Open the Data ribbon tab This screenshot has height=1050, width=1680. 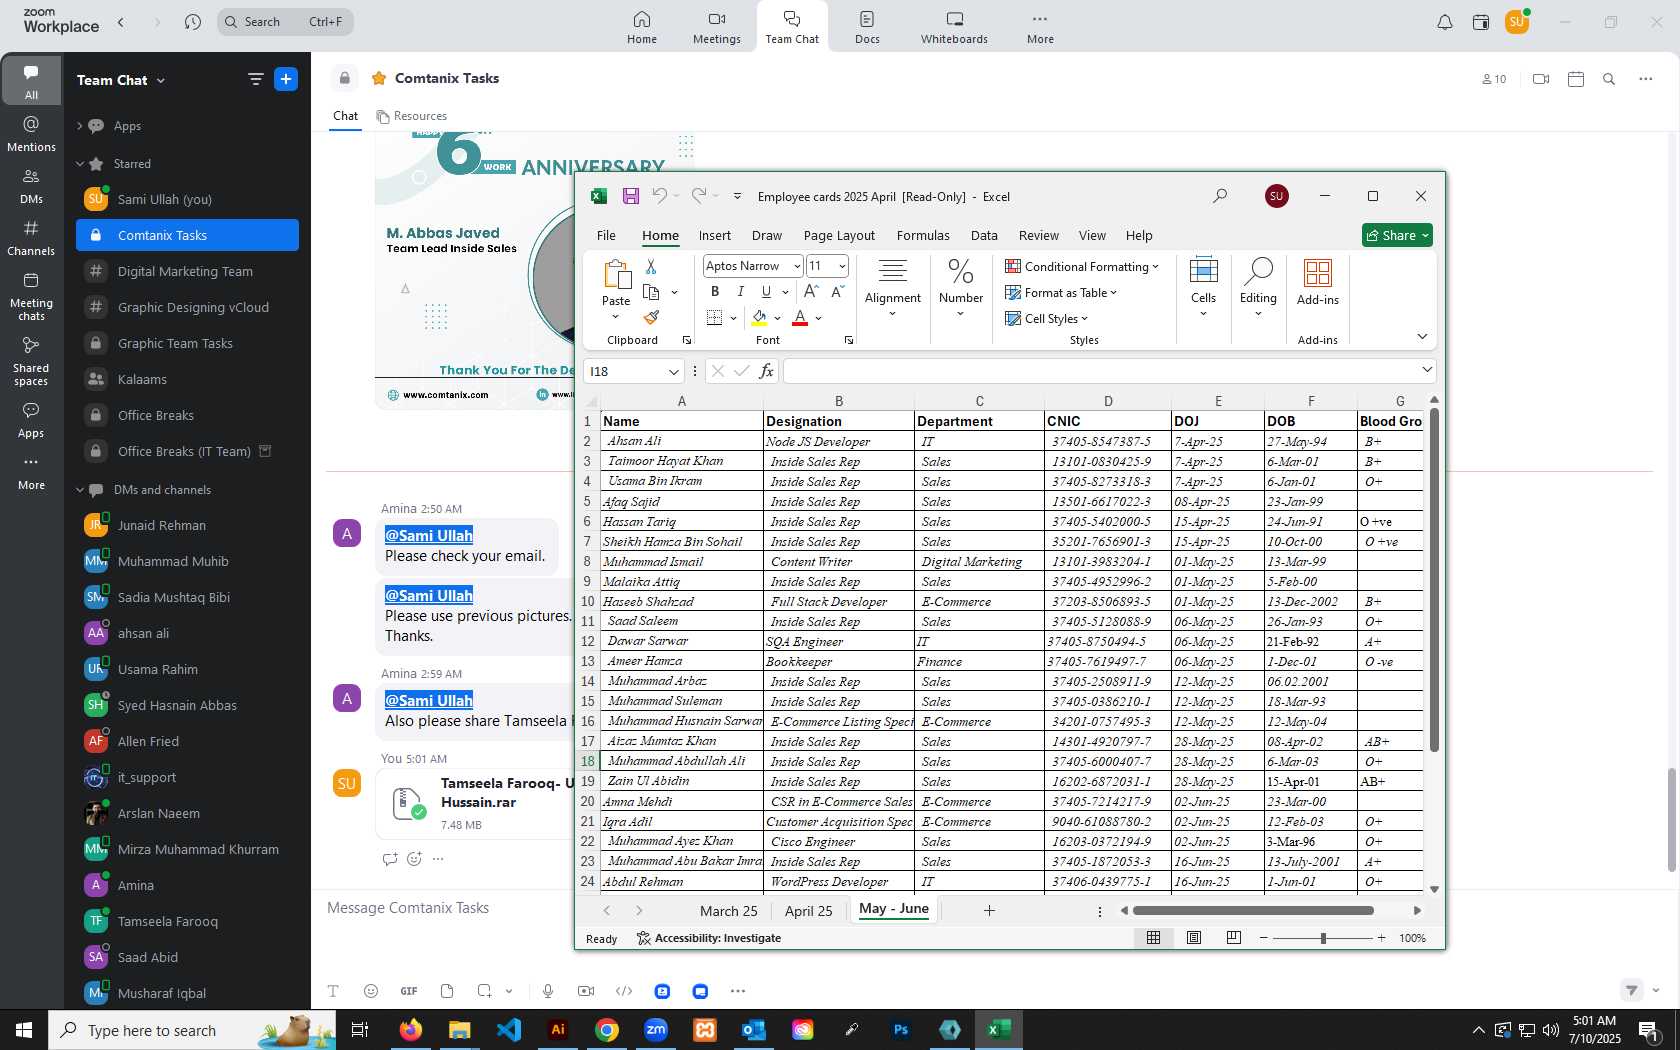[984, 236]
